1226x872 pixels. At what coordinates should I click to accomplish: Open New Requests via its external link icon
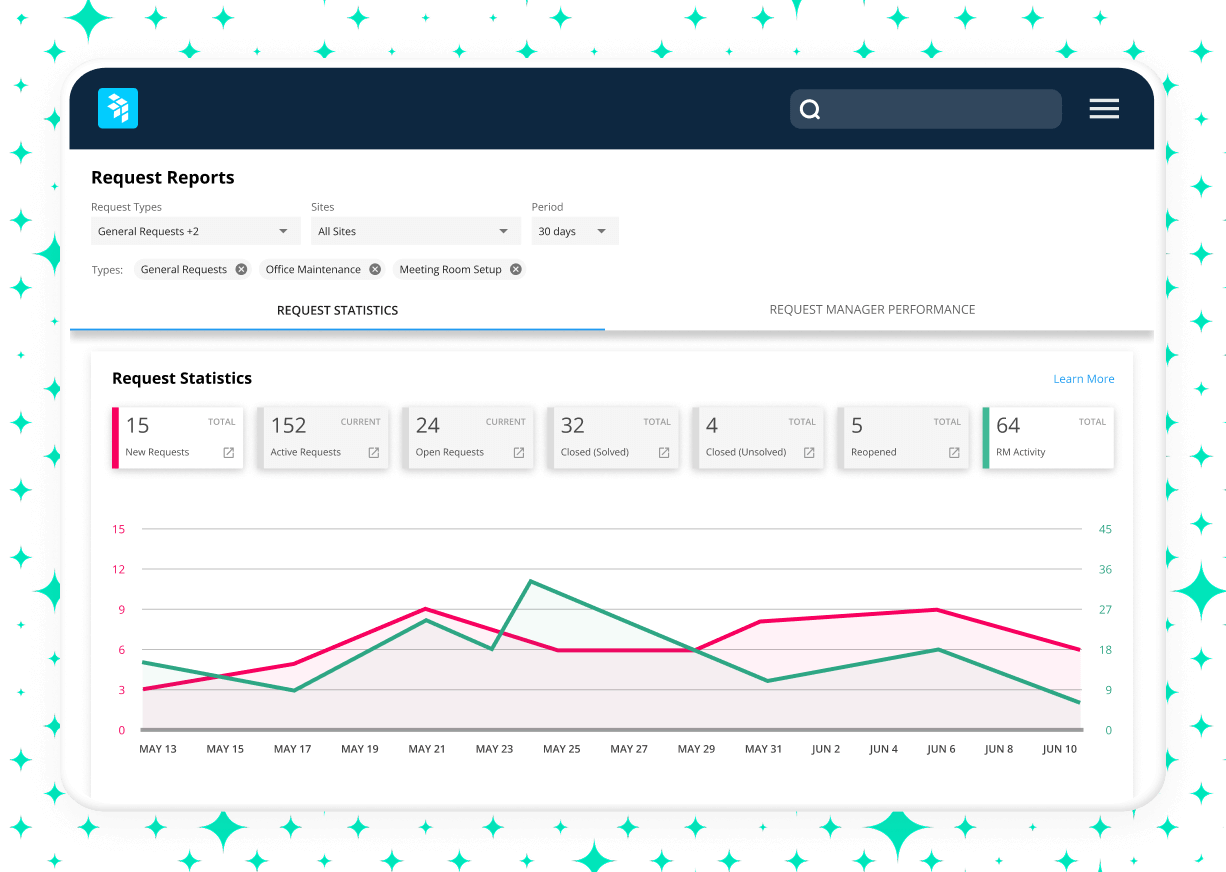228,452
